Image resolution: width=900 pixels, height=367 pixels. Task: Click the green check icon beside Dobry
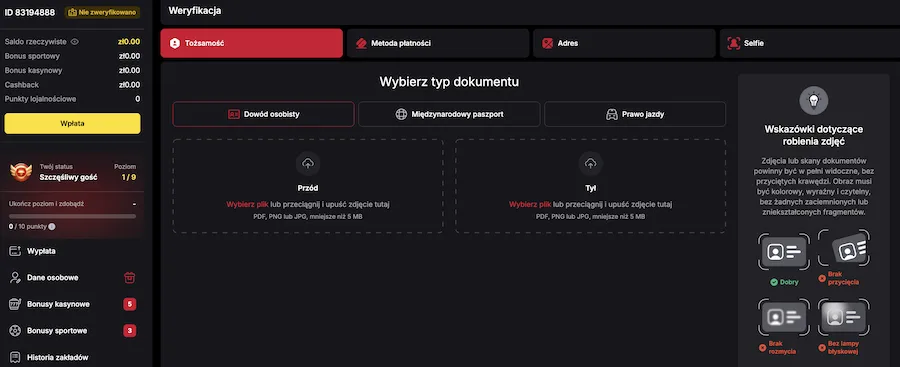pos(774,282)
